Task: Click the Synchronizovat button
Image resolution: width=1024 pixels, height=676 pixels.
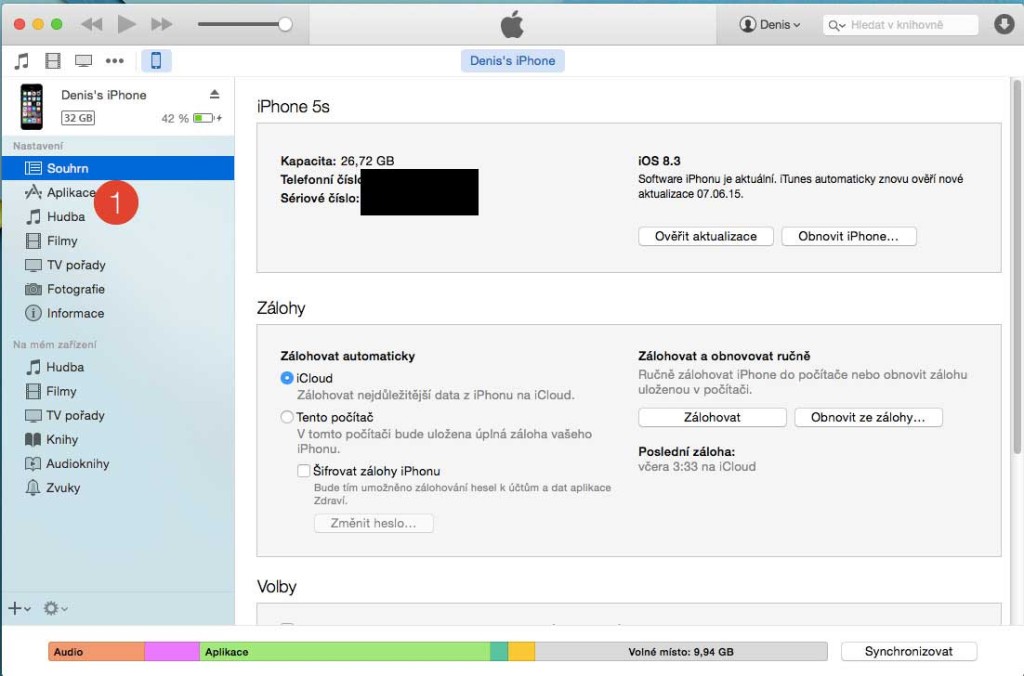Action: (908, 651)
